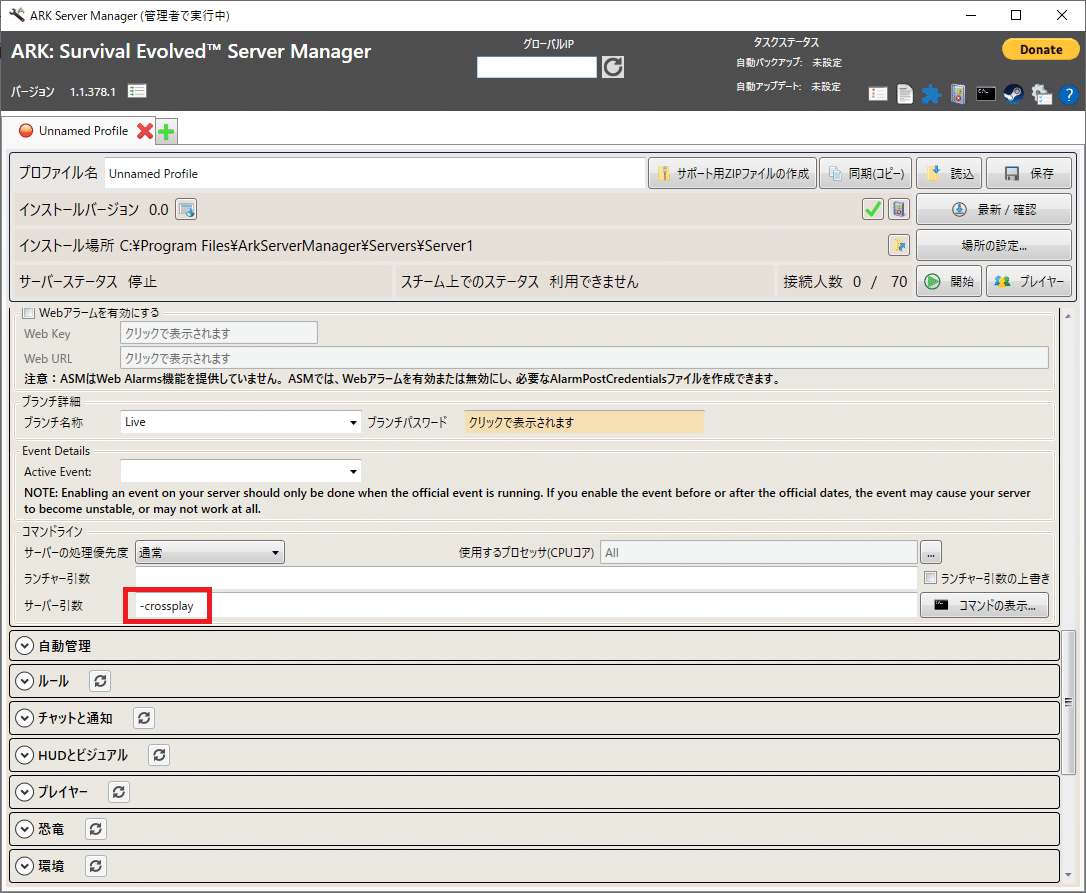Open the SteamCMD icon in header
1086x893 pixels.
[1013, 94]
